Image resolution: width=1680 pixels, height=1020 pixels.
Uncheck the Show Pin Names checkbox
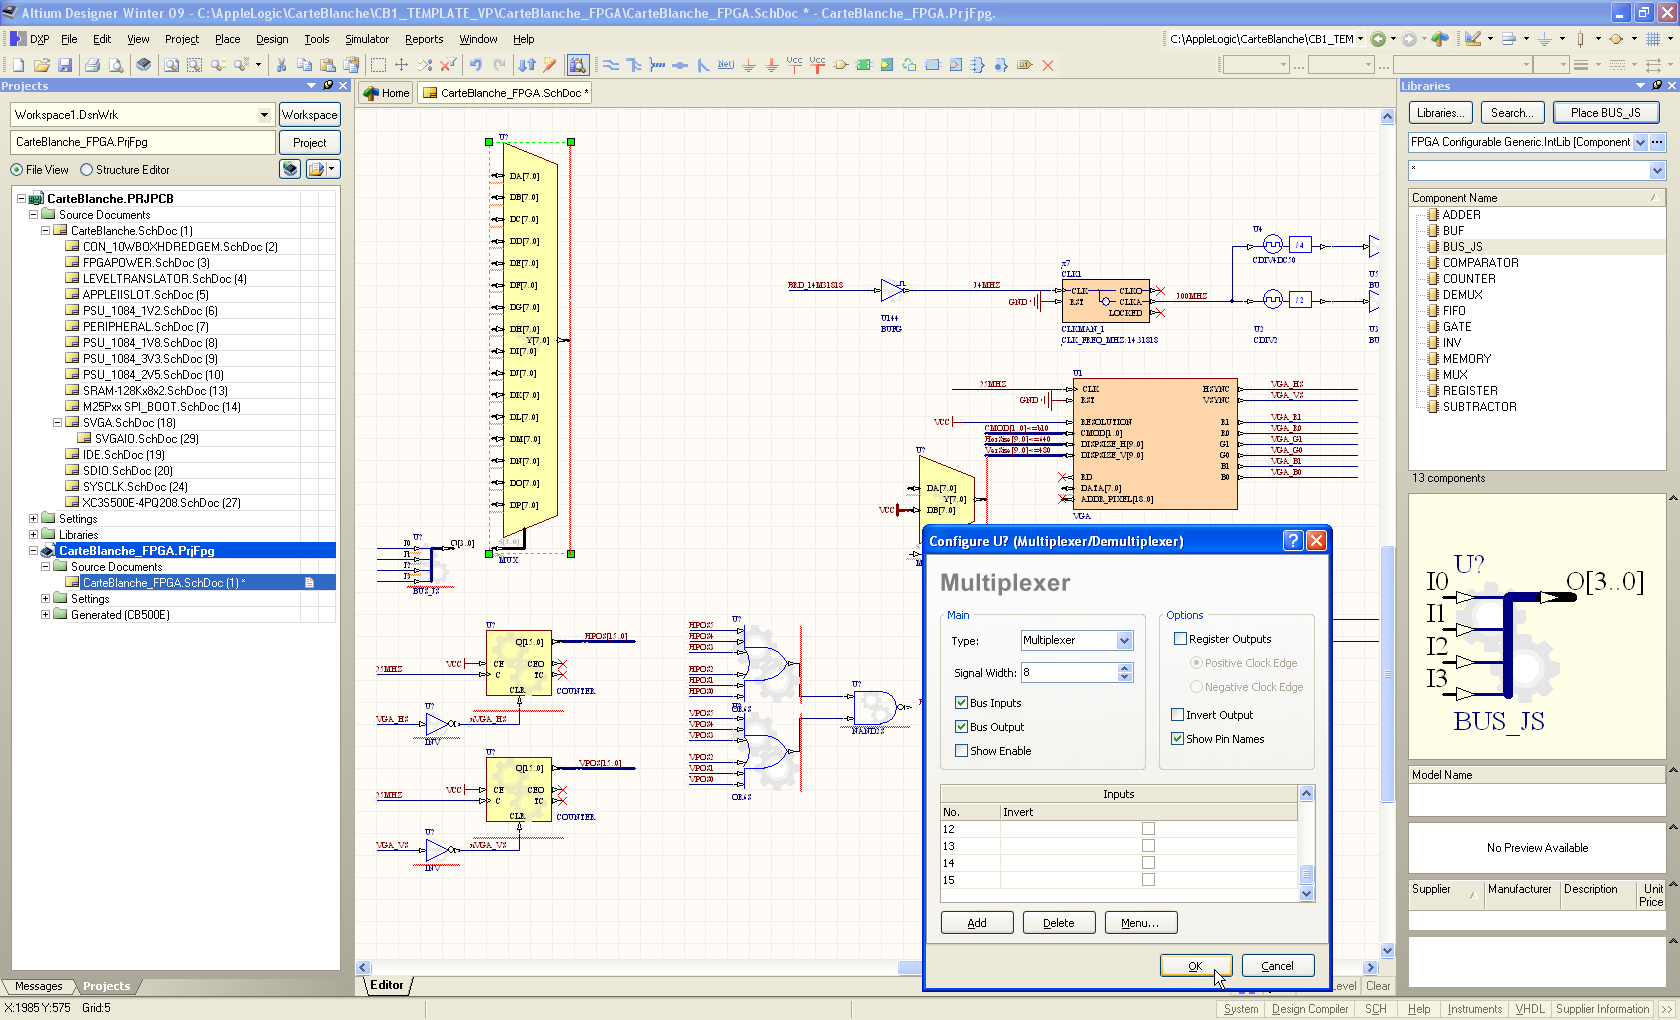point(1177,739)
